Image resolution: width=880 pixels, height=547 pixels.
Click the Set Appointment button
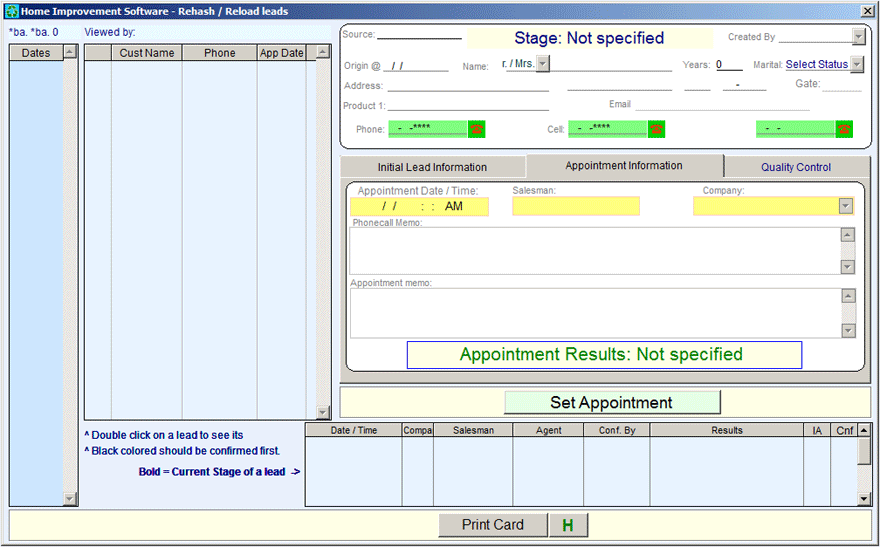coord(612,402)
